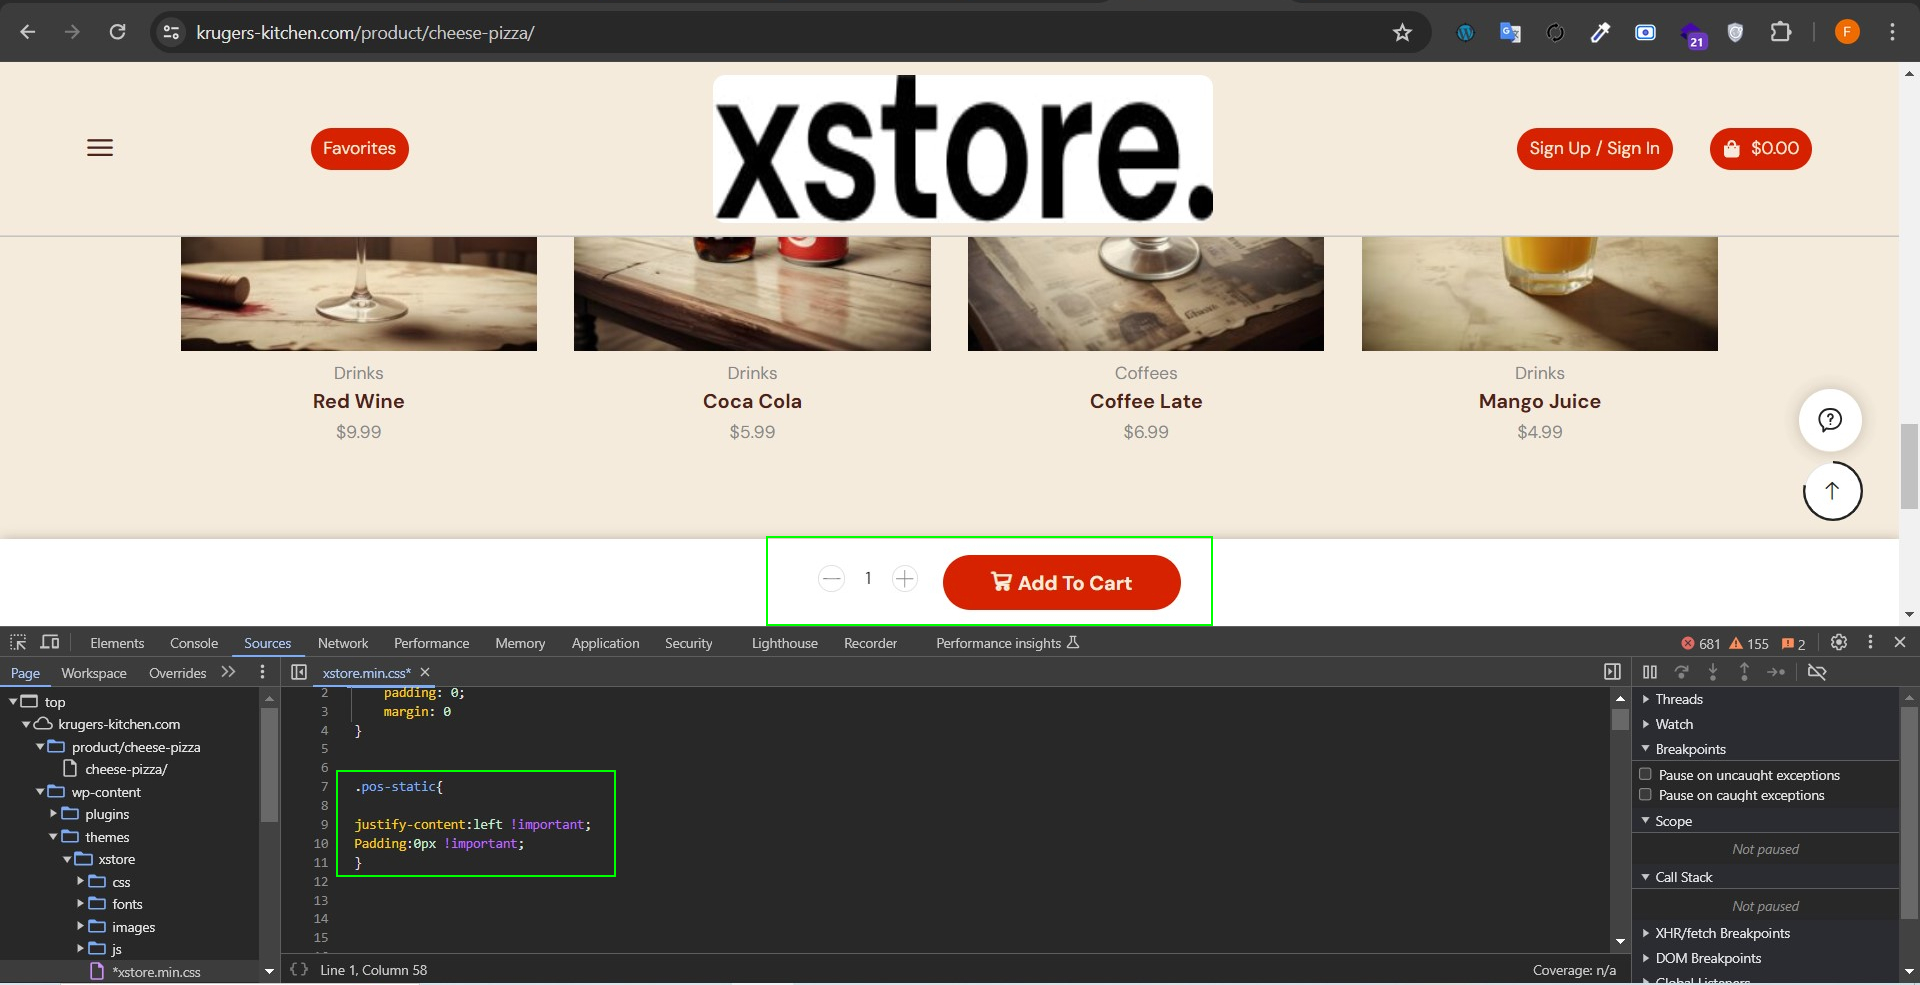Click Sign Up / Sign In button
The image size is (1920, 985).
click(1594, 148)
